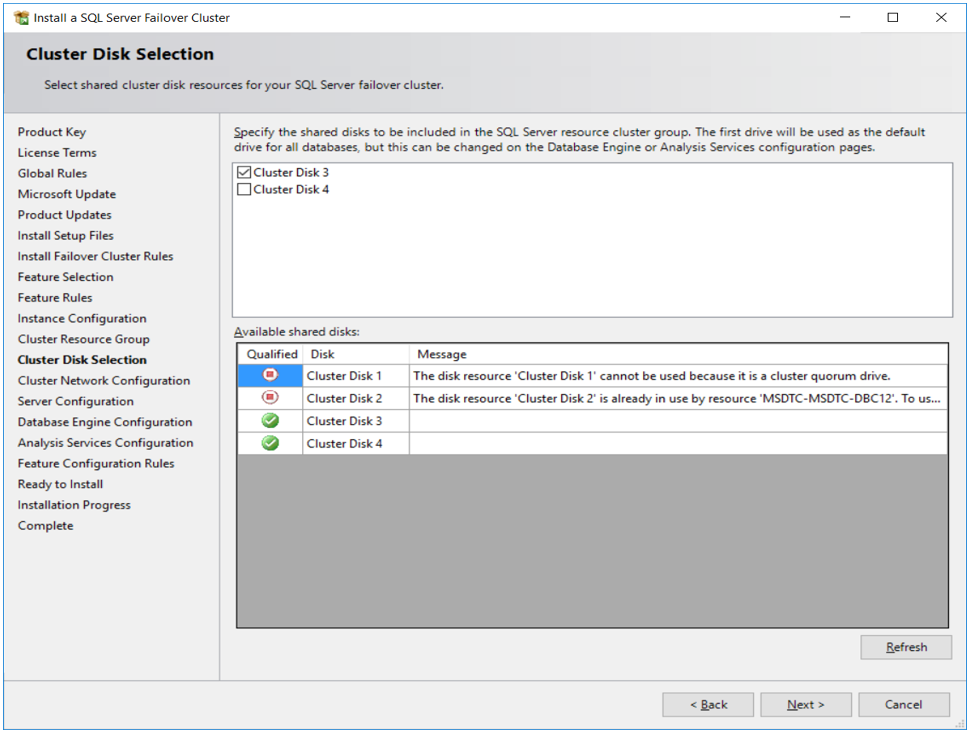971x733 pixels.
Task: Select the Cluster Disk 4 table cell
Action: tap(356, 443)
